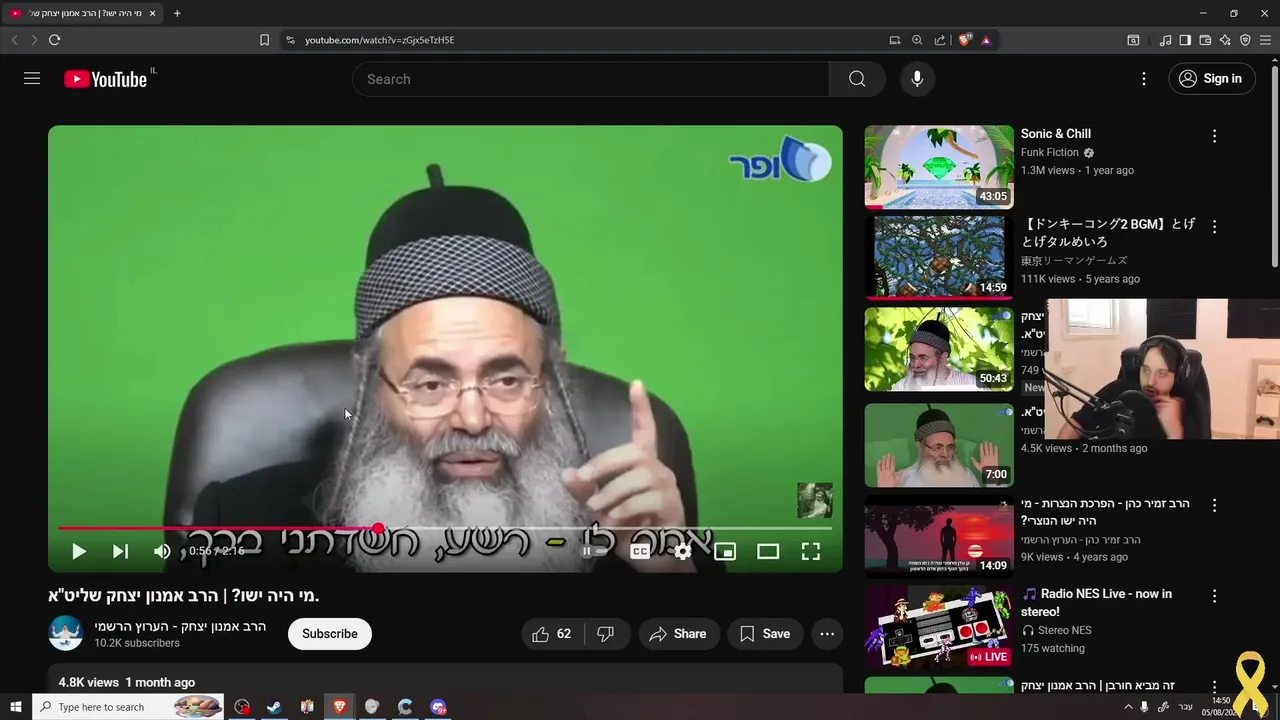The height and width of the screenshot is (720, 1280).
Task: Open the Brave Wallet icon
Action: [1205, 40]
